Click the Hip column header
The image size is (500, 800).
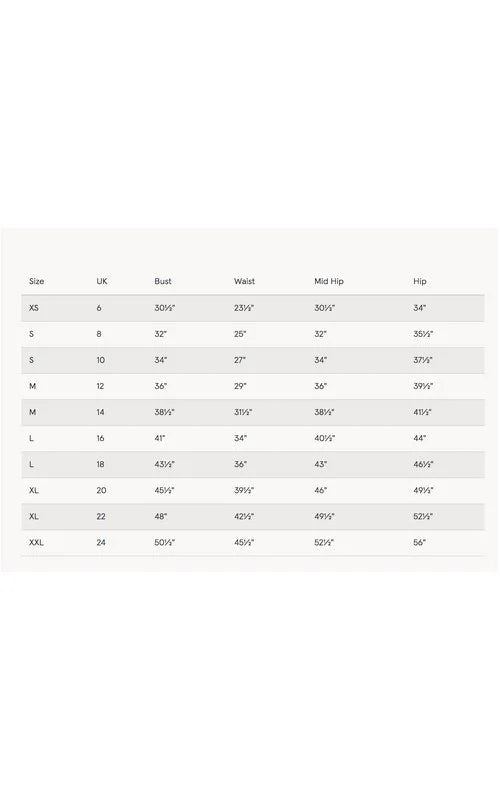419,281
